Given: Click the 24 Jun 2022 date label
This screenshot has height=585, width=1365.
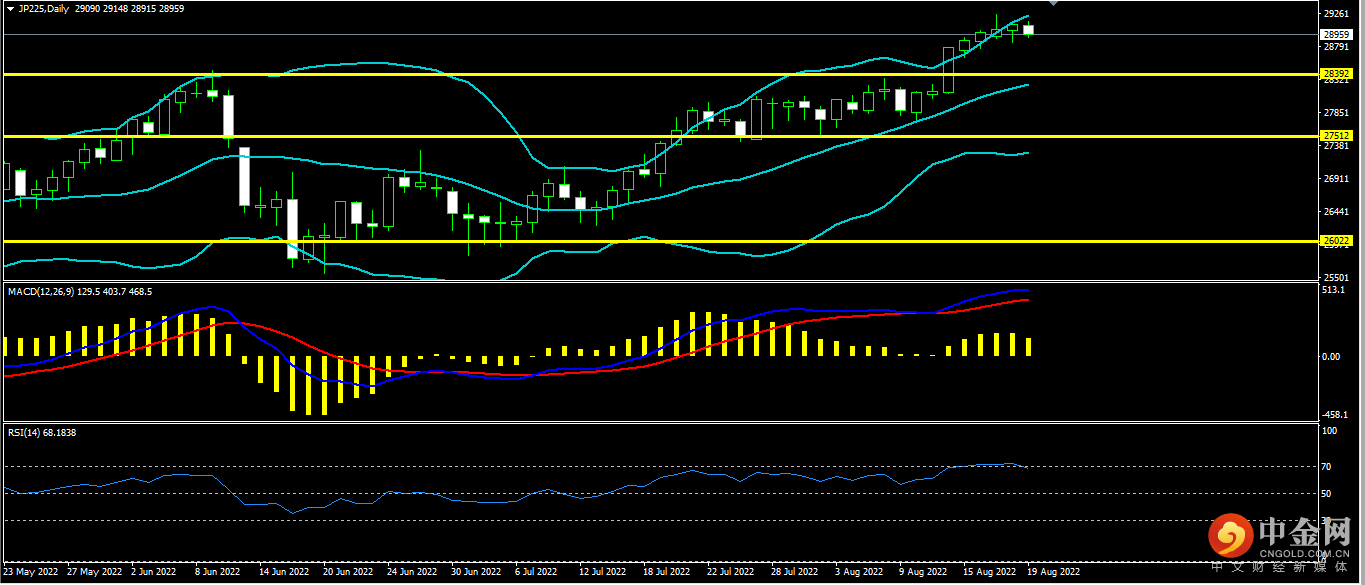Looking at the screenshot, I should 412,573.
